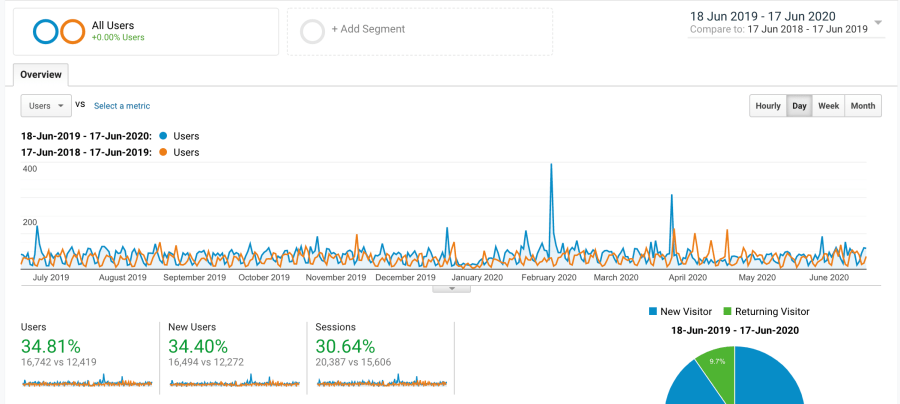
Task: Click the orange Users legend dot
Action: tap(163, 153)
